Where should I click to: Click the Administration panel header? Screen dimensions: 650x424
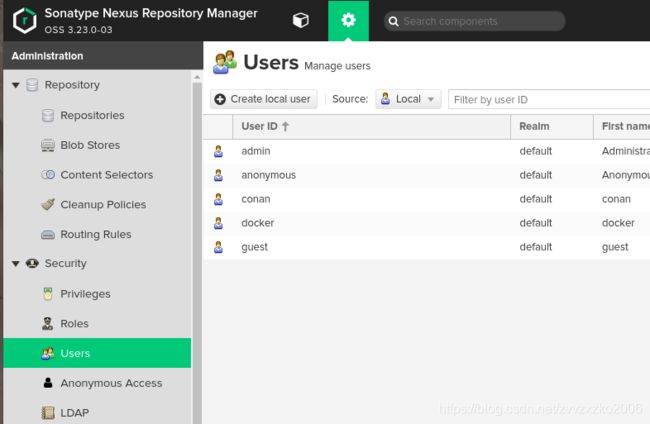[x=103, y=56]
